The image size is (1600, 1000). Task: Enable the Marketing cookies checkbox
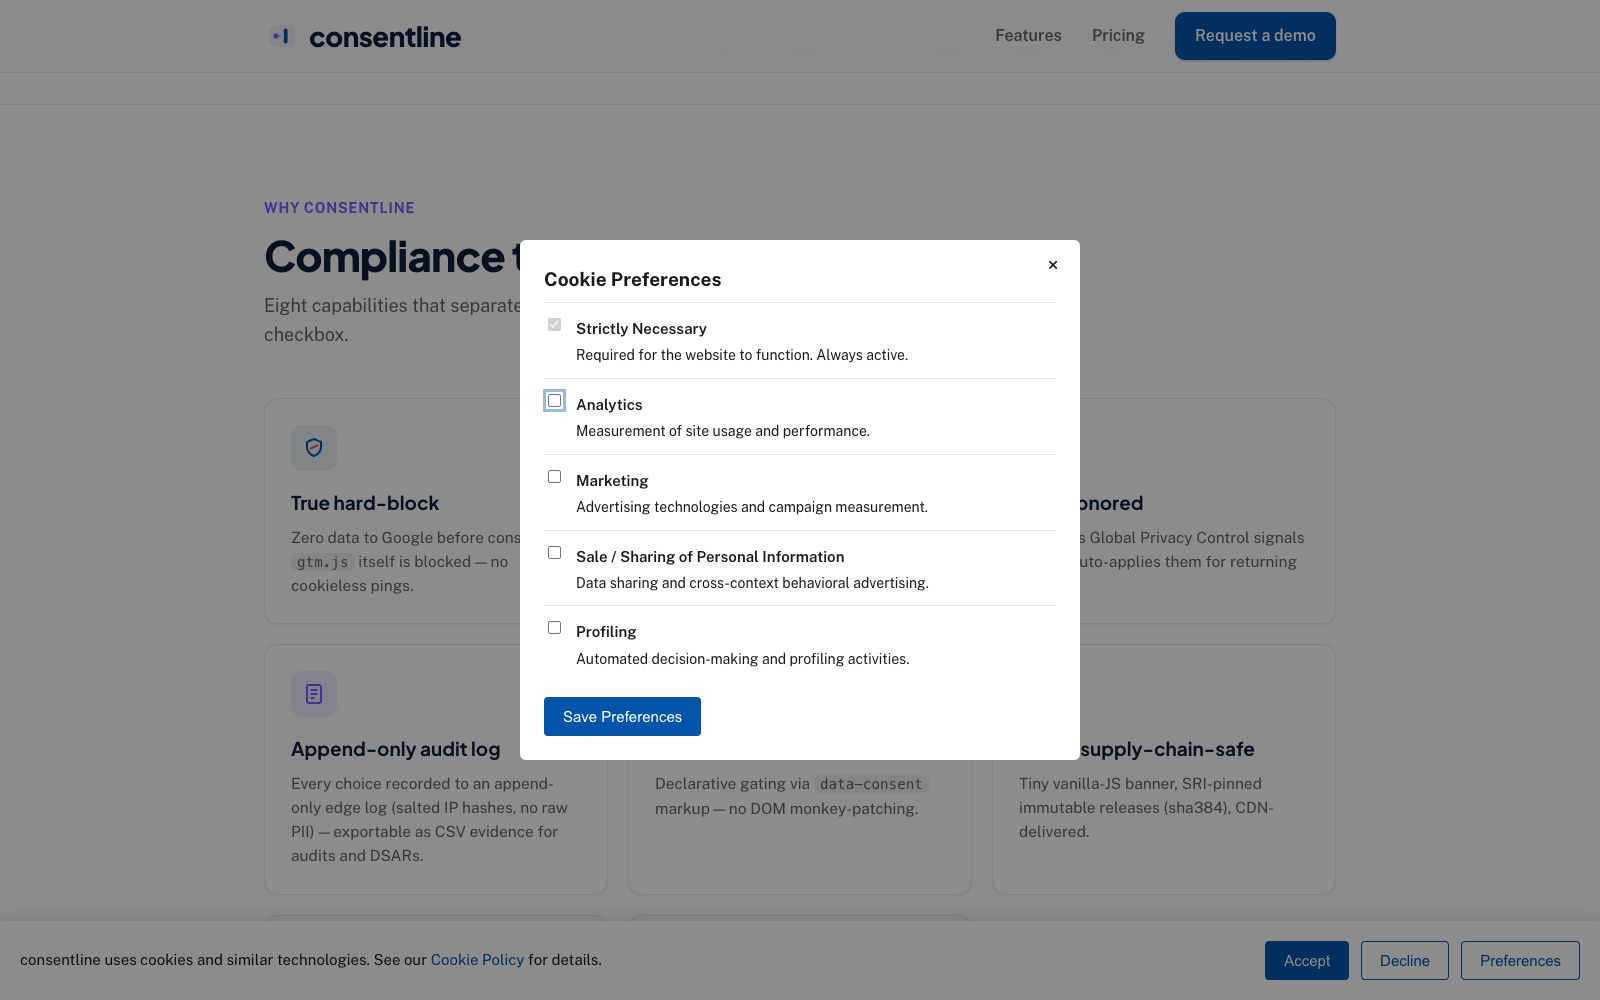point(554,477)
